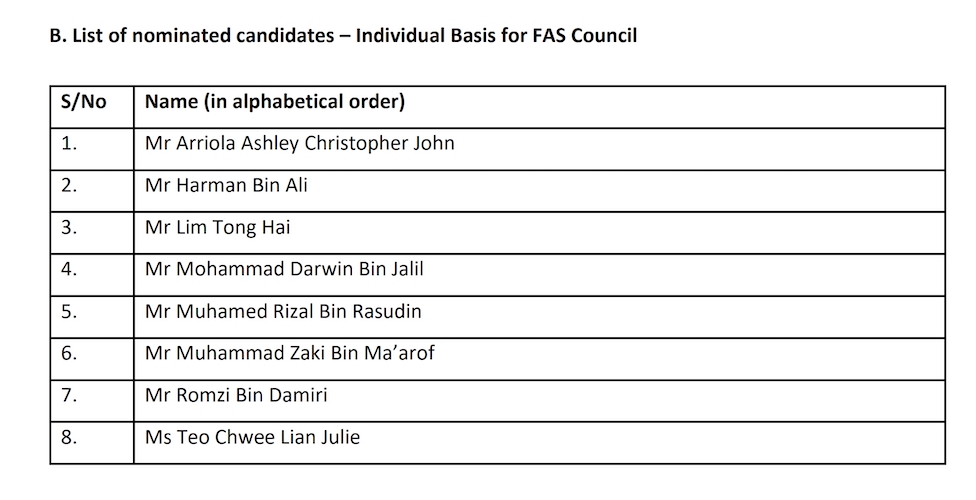This screenshot has width=976, height=500.
Task: Click the serial number 3. cell
Action: click(69, 228)
